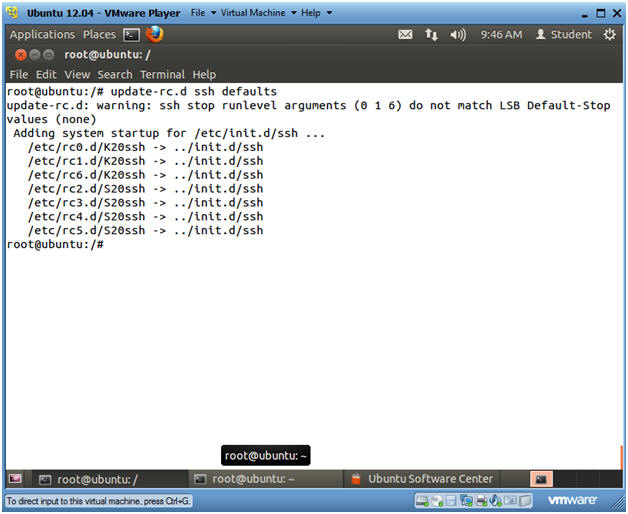Click the terminal scrollbar on right edge
This screenshot has height=514, width=628.
(x=621, y=457)
